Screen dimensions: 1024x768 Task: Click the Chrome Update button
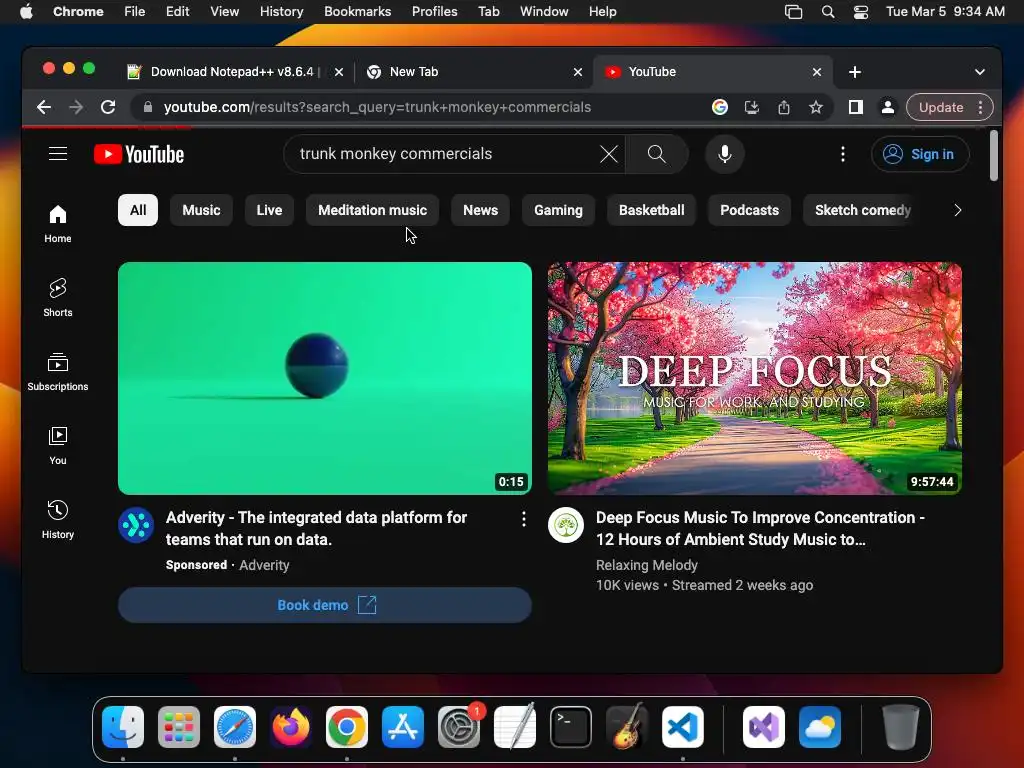click(941, 107)
